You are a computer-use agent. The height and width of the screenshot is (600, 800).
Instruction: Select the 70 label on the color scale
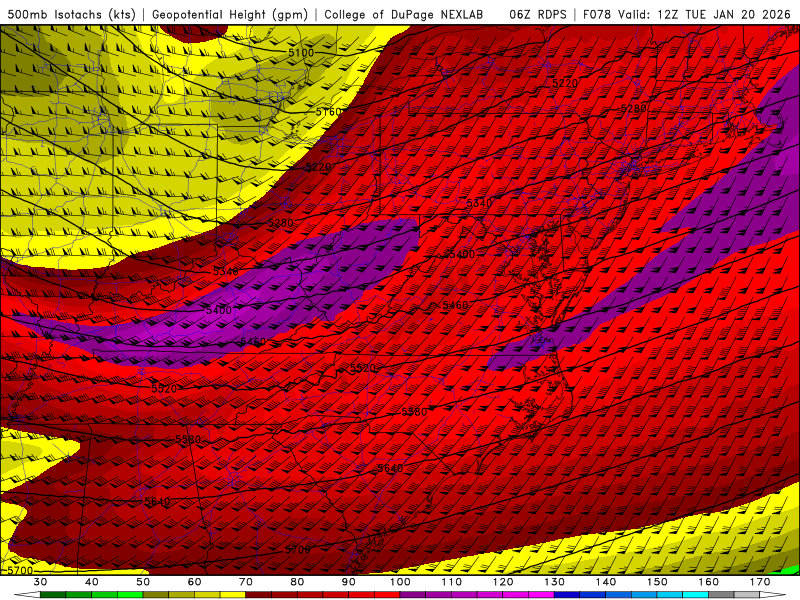[246, 582]
